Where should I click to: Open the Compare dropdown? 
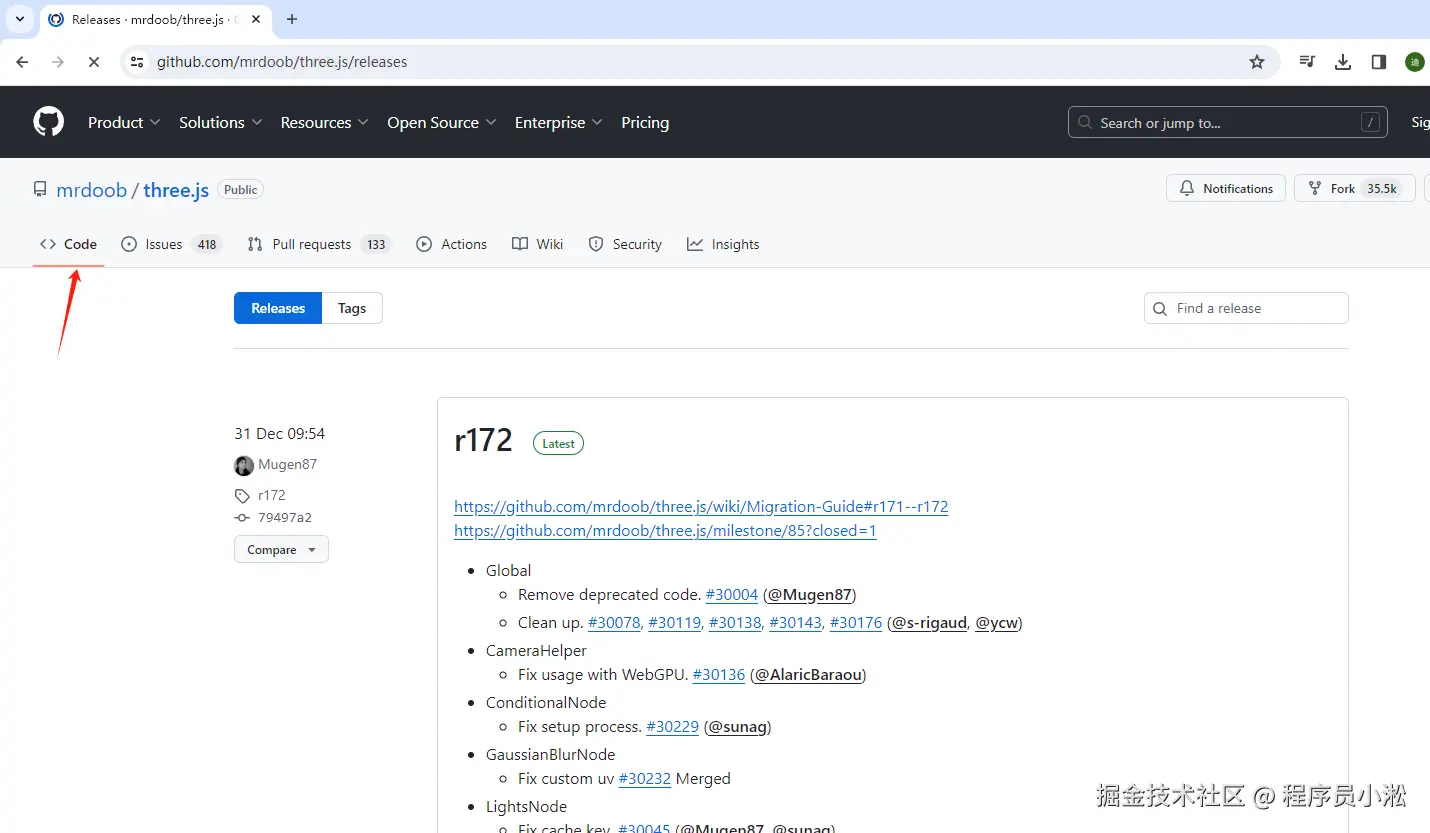coord(281,550)
